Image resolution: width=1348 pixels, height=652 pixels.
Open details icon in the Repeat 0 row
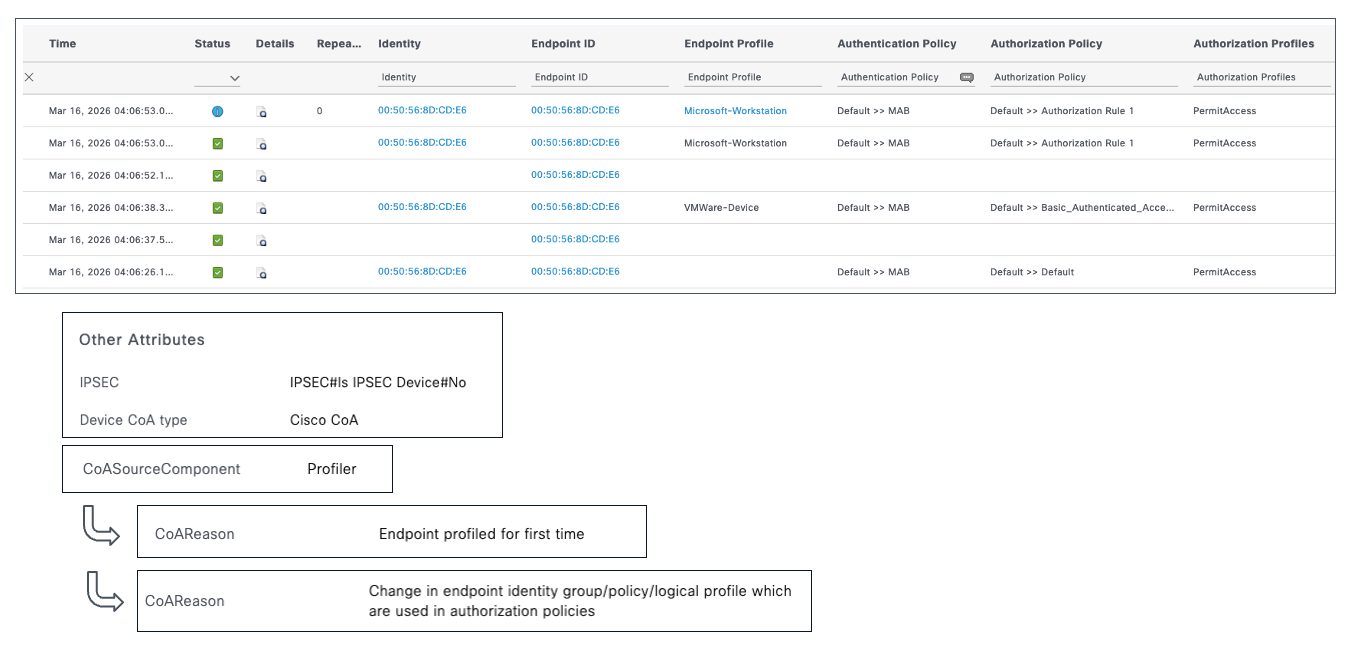click(x=261, y=112)
